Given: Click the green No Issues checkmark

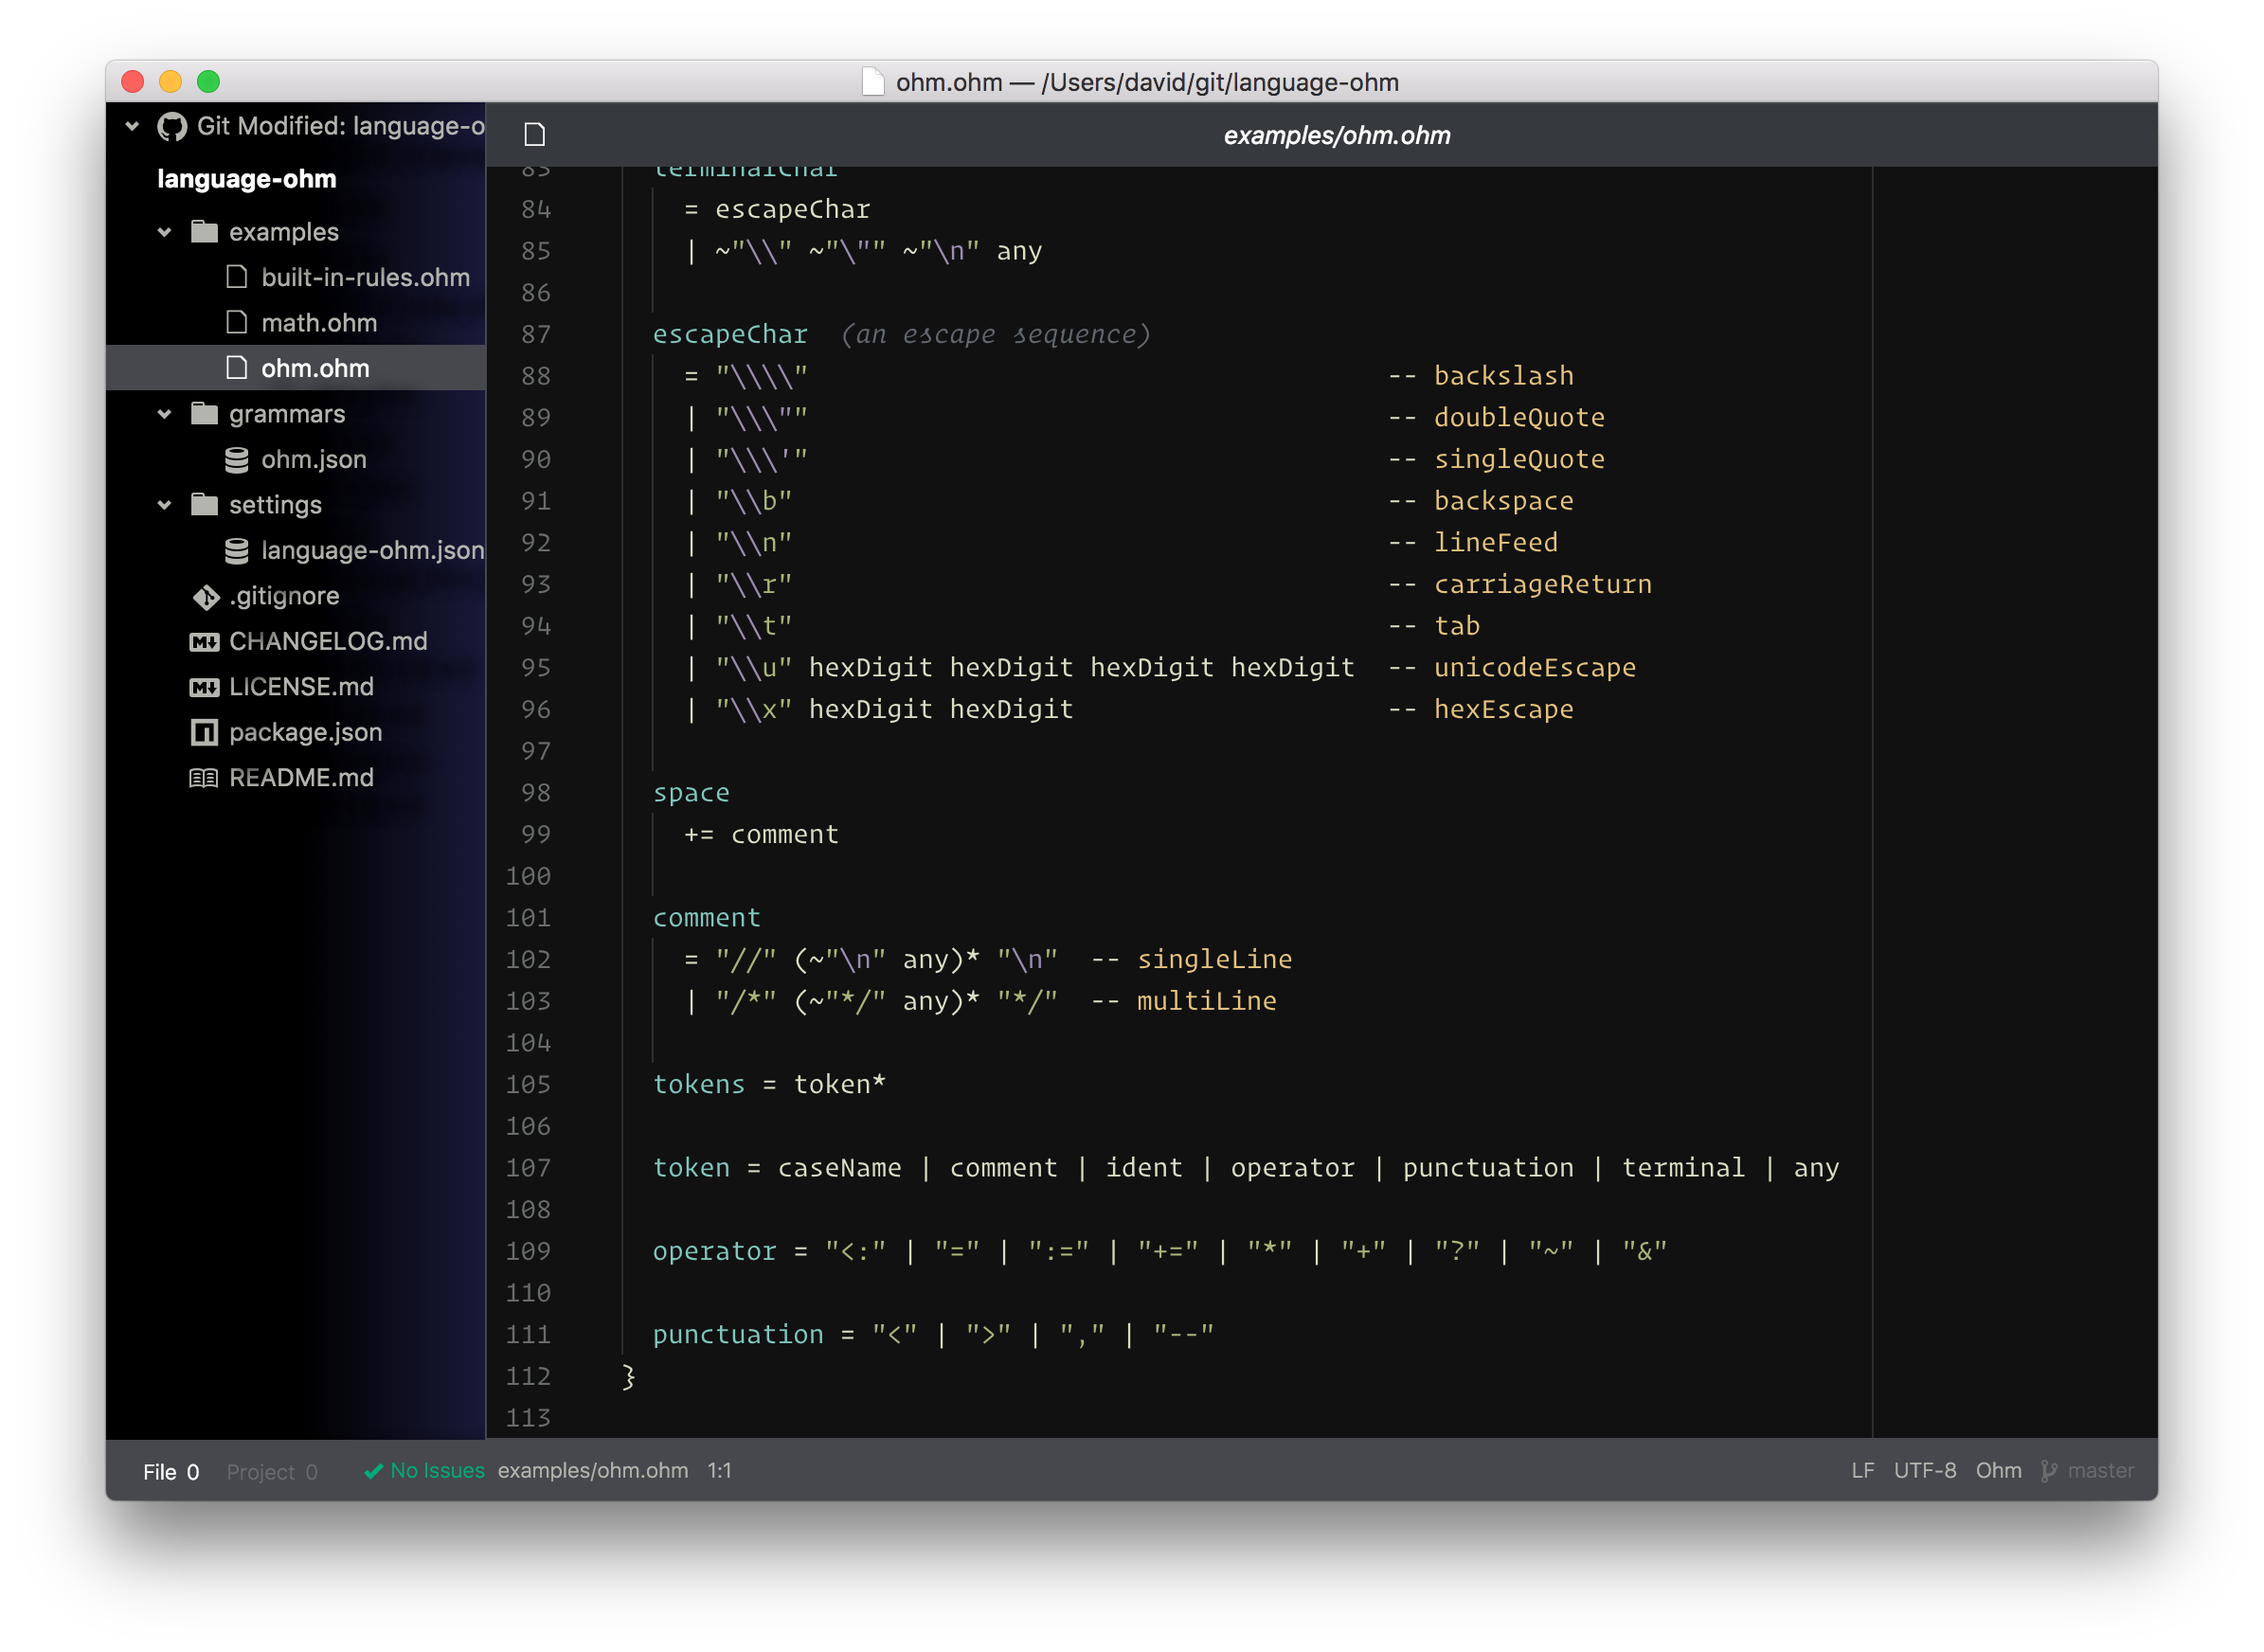Looking at the screenshot, I should [x=373, y=1471].
